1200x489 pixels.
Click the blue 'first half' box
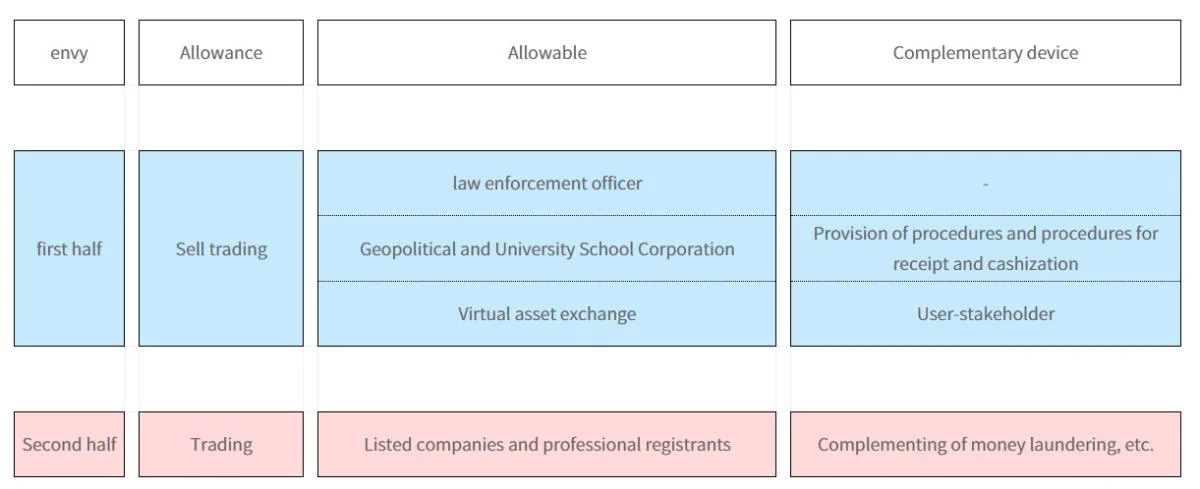pyautogui.click(x=69, y=249)
